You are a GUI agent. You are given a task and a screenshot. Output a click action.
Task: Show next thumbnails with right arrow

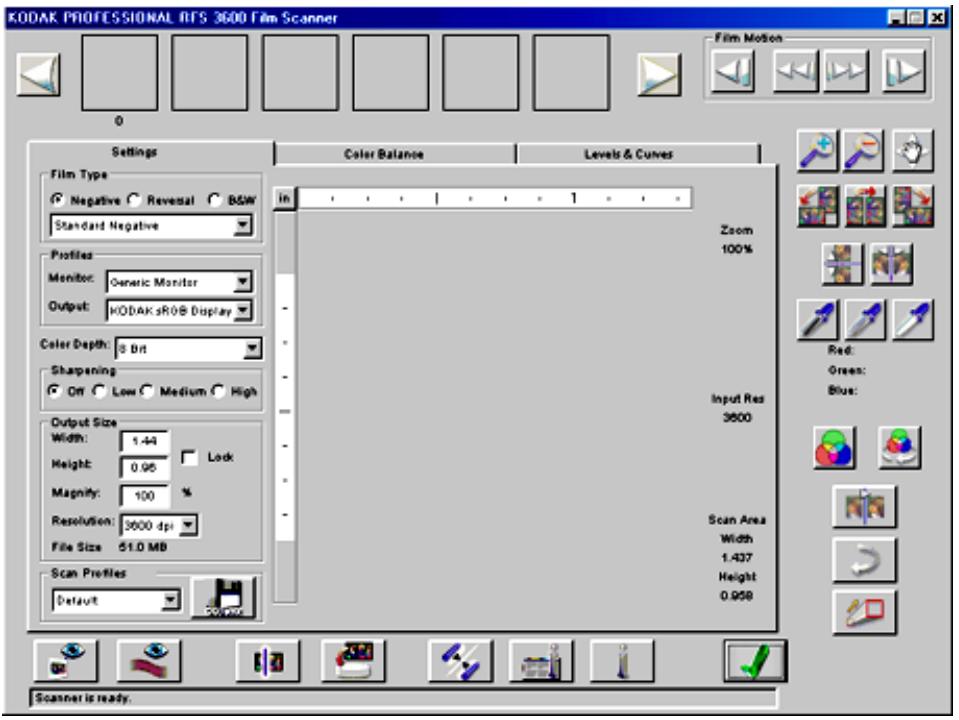tap(659, 74)
